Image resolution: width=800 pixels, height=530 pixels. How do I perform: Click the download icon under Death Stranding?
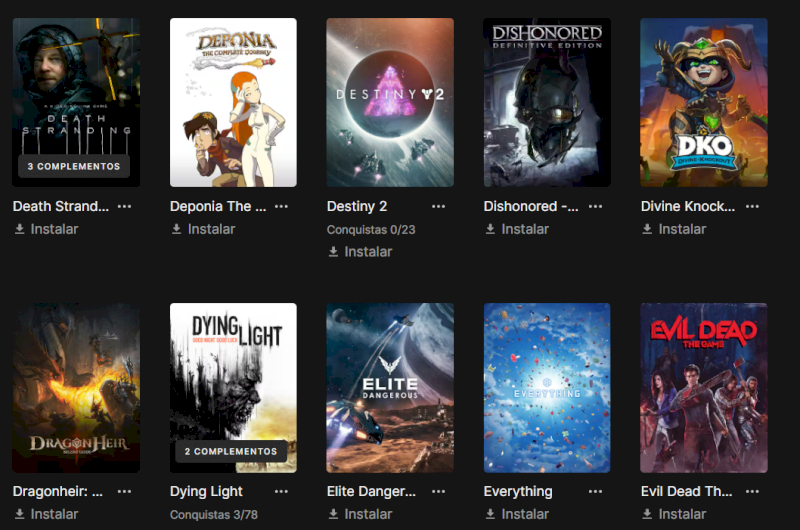pyautogui.click(x=19, y=229)
